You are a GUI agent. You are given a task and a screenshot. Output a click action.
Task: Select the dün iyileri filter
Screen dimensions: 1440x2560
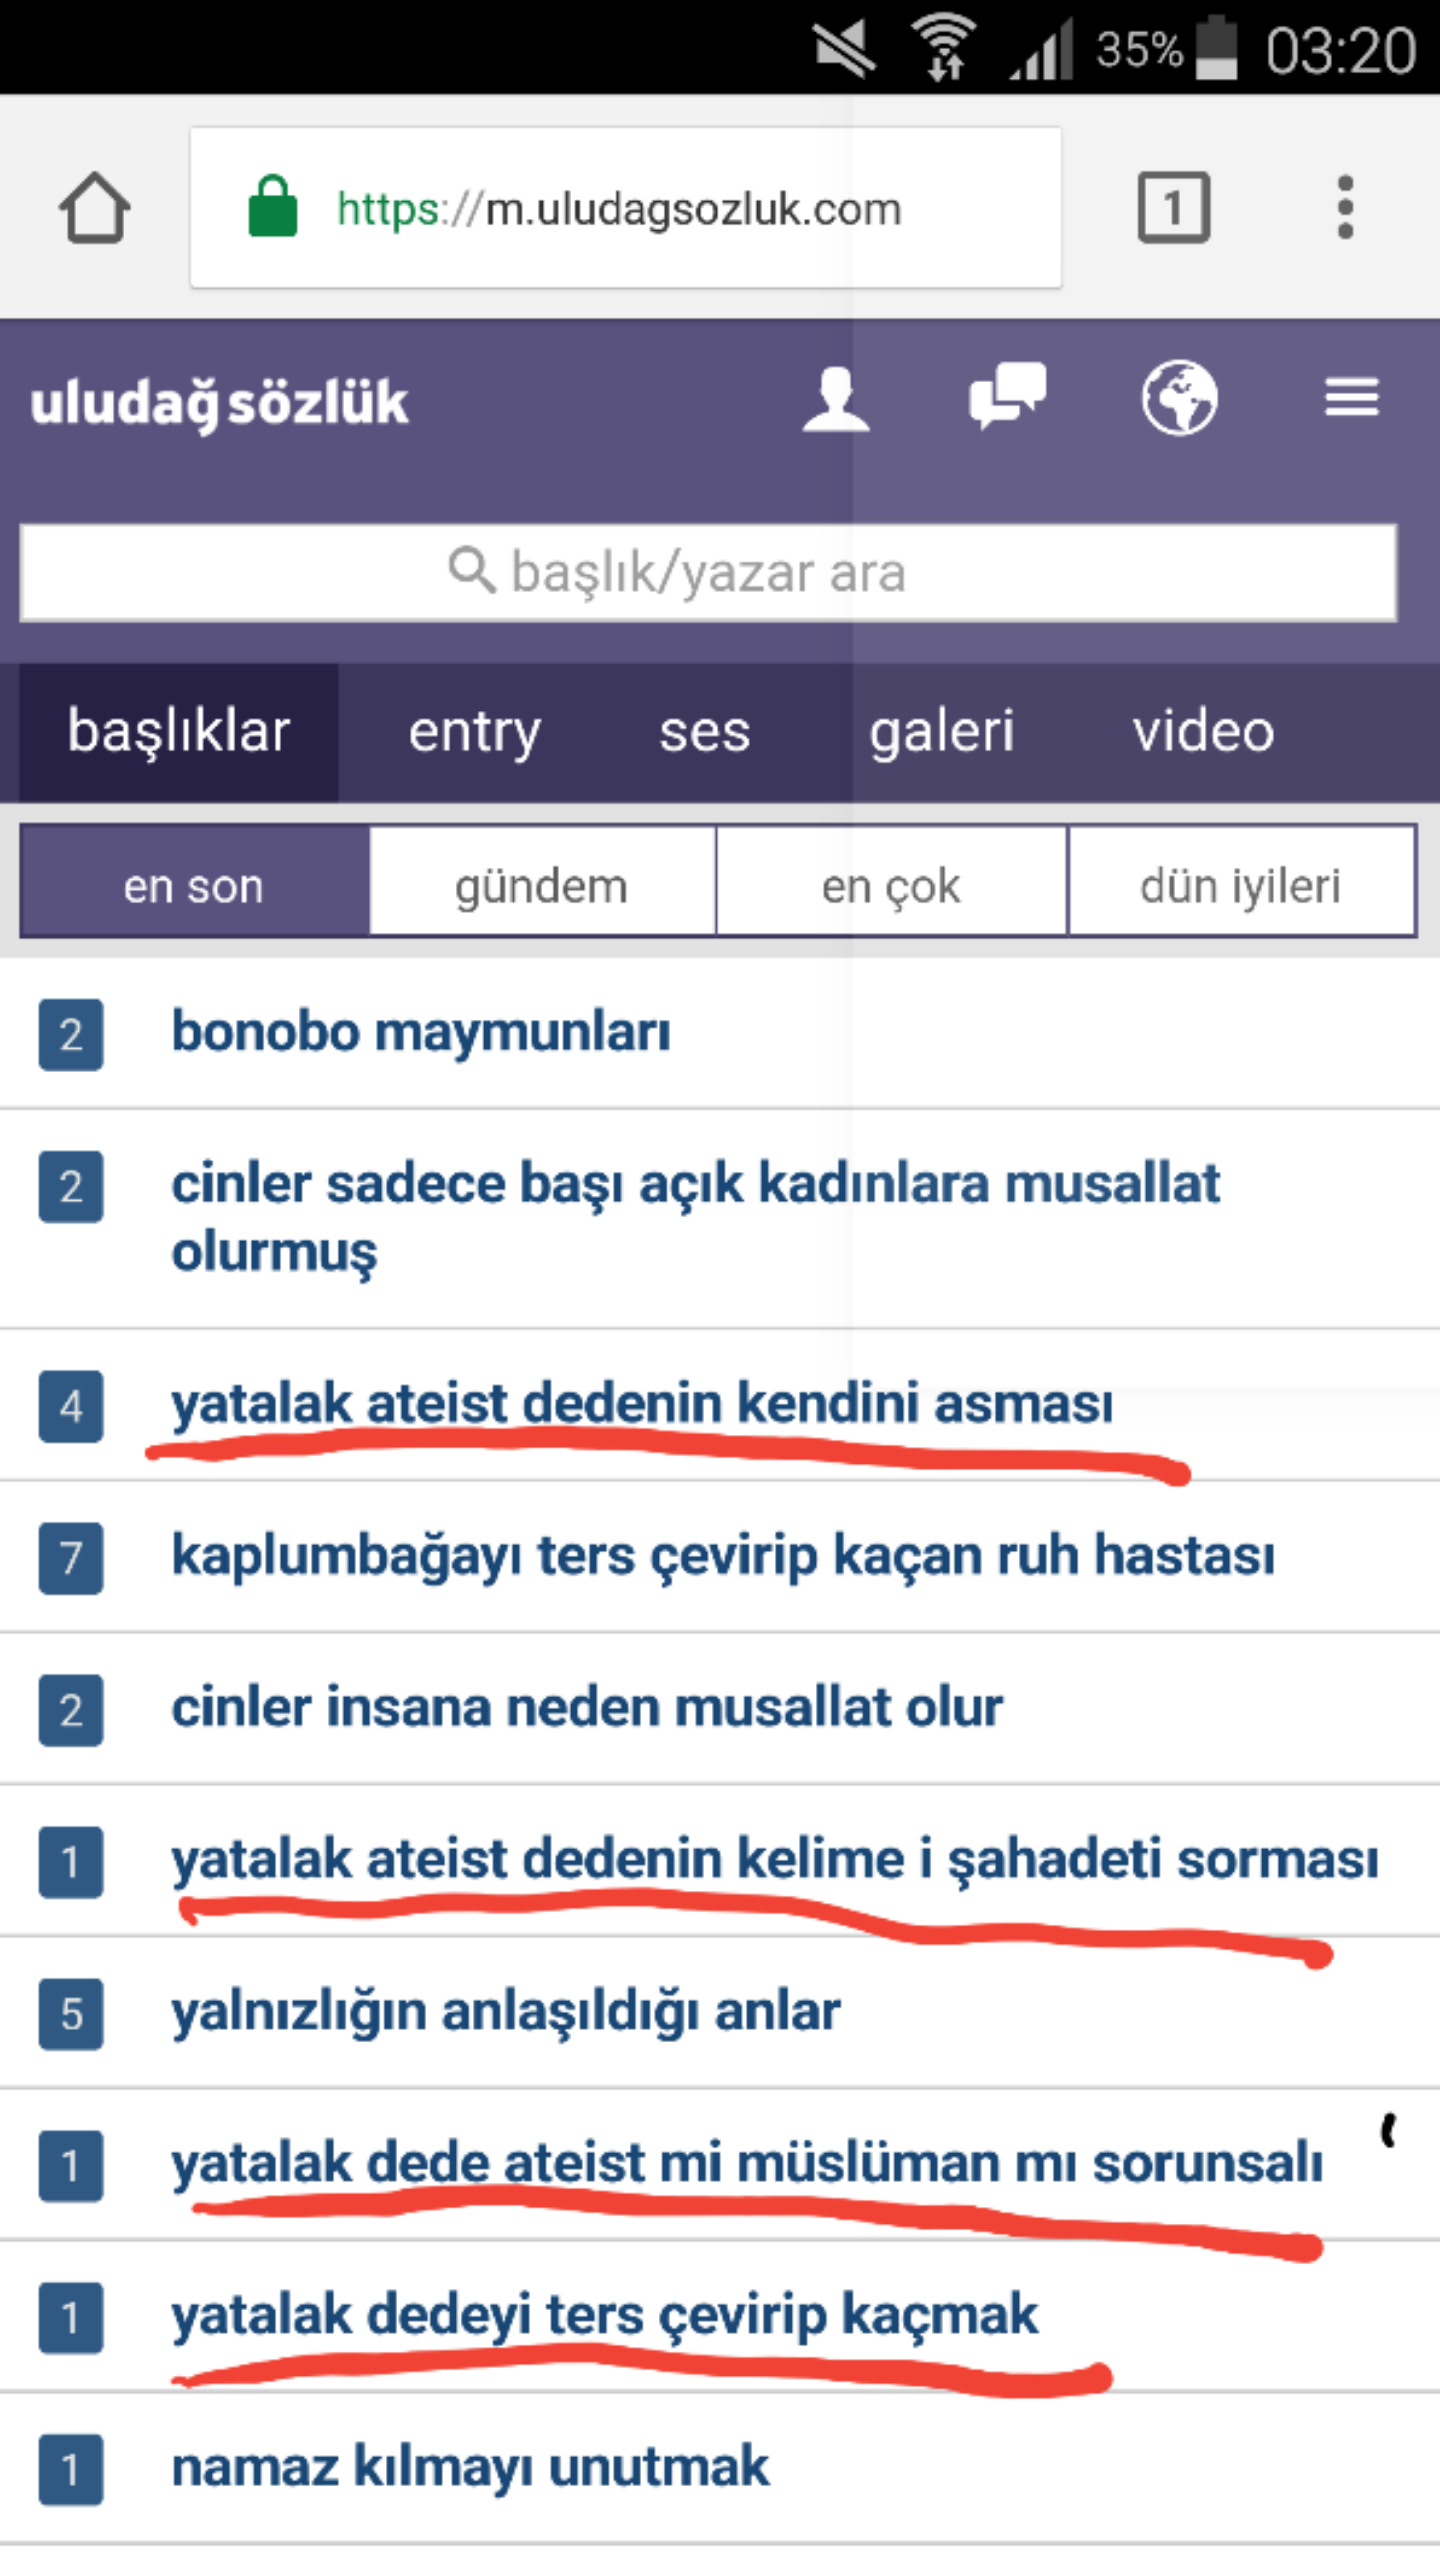coord(1240,886)
